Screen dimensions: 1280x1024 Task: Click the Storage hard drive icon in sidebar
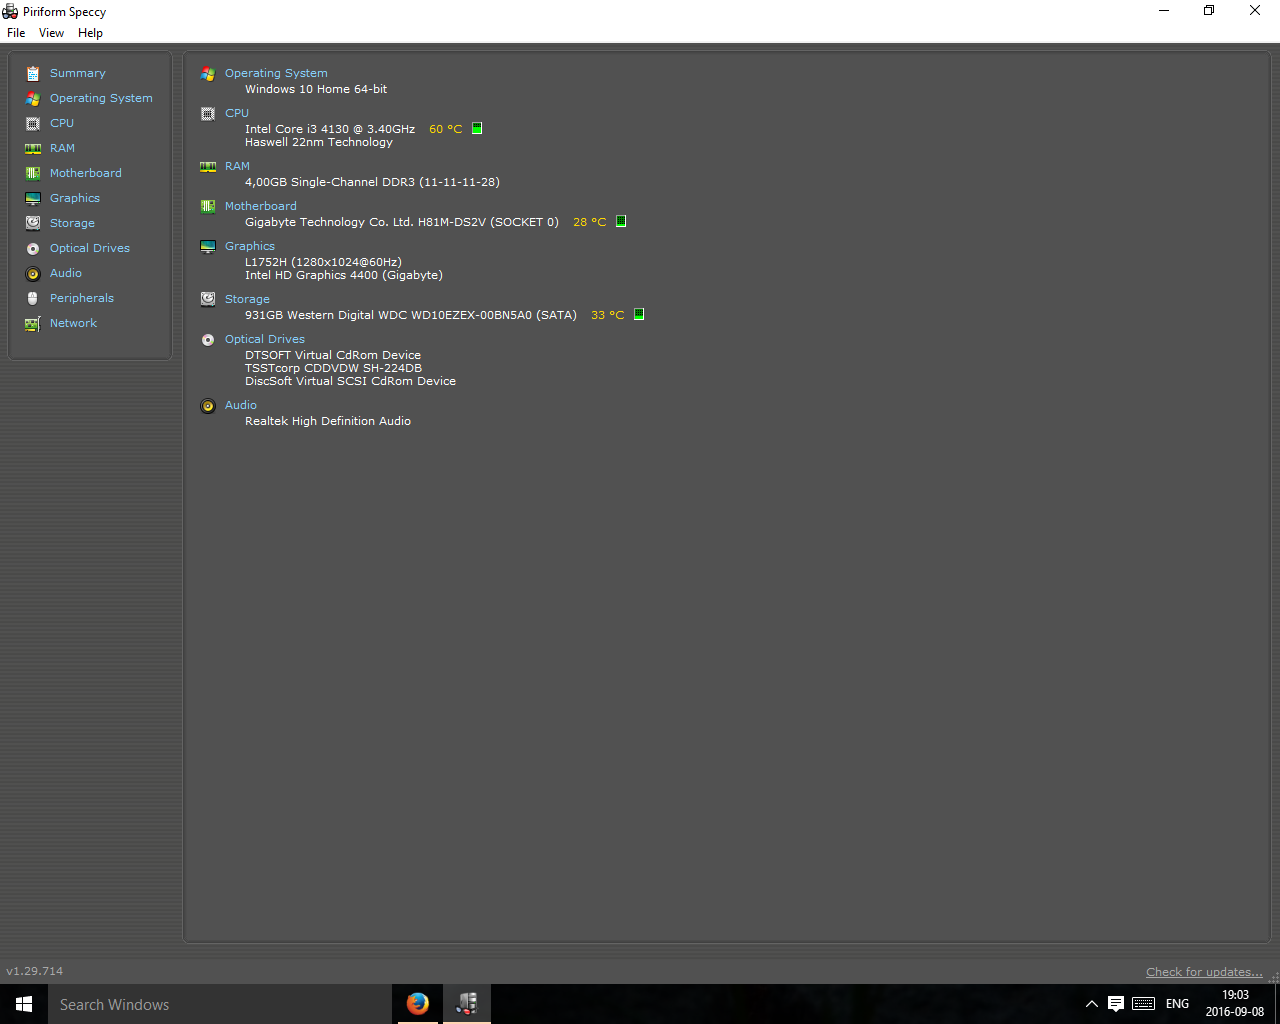pyautogui.click(x=33, y=223)
